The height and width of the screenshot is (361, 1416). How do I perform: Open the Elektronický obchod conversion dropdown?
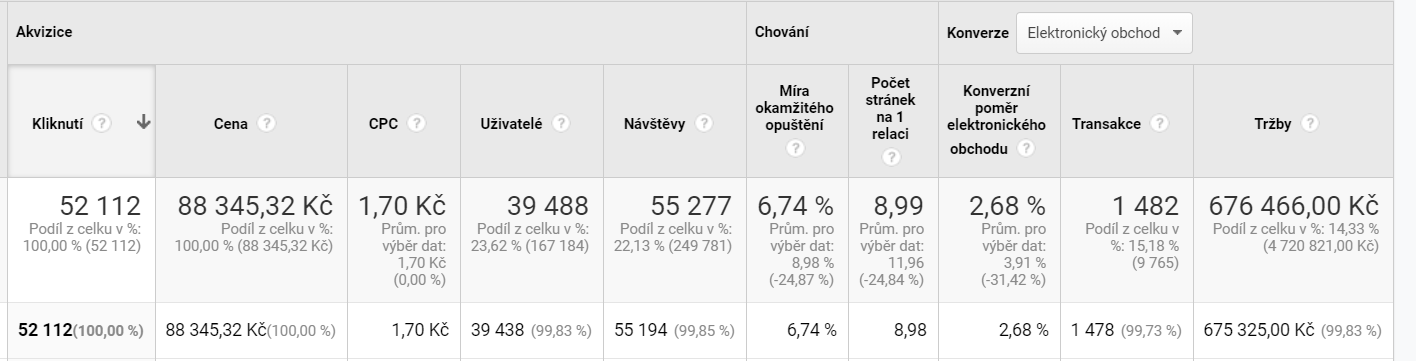1104,33
